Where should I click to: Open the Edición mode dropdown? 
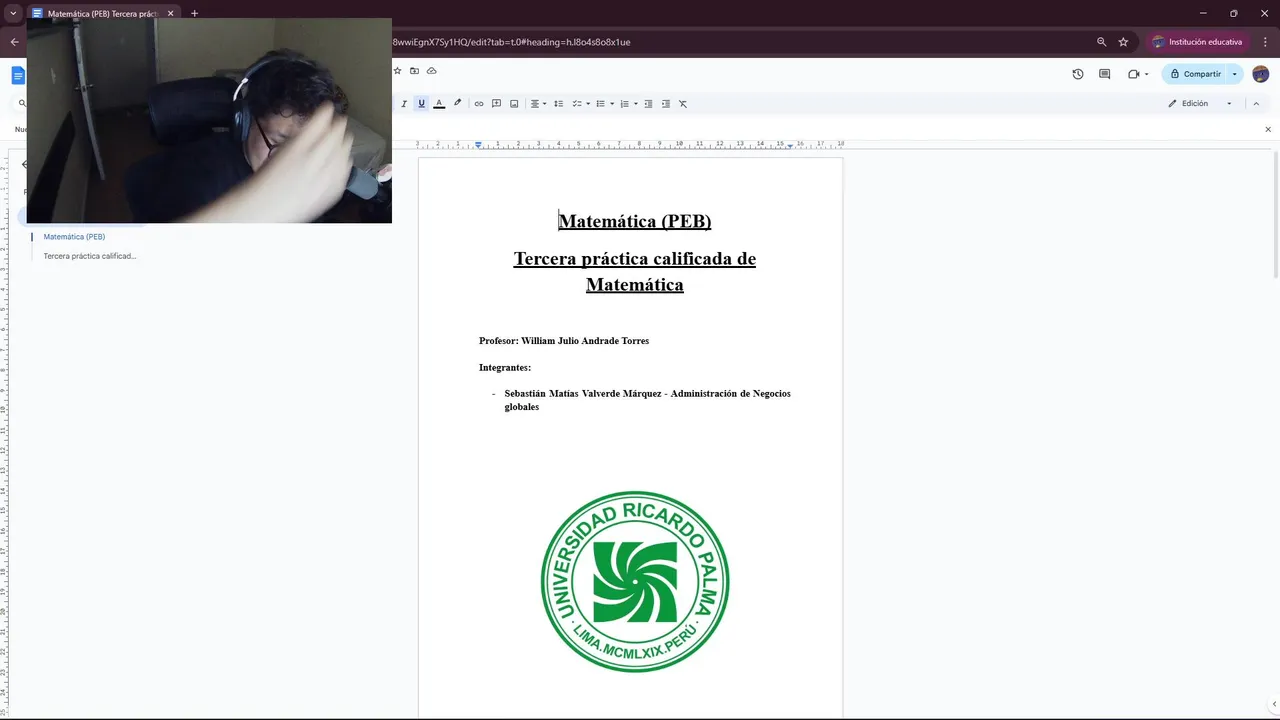[x=1200, y=104]
